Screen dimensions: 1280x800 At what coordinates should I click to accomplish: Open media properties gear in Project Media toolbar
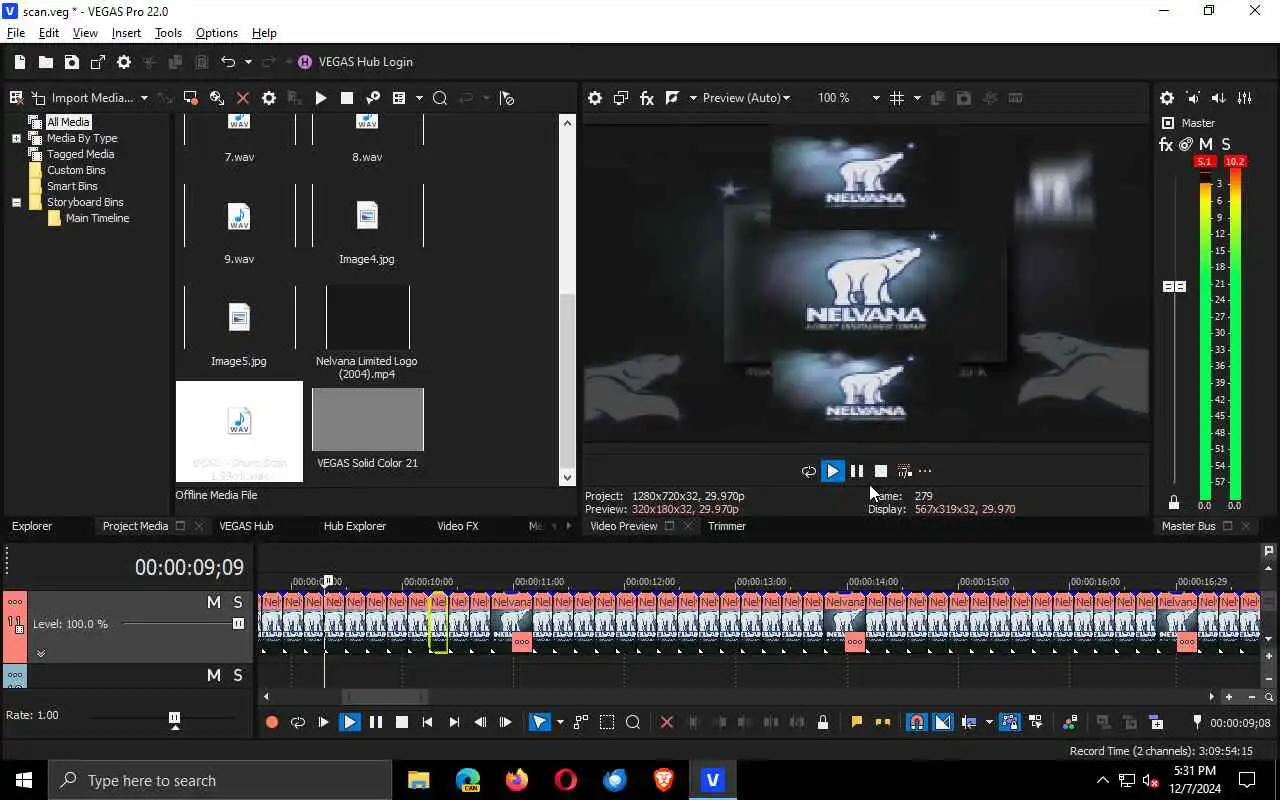point(269,98)
